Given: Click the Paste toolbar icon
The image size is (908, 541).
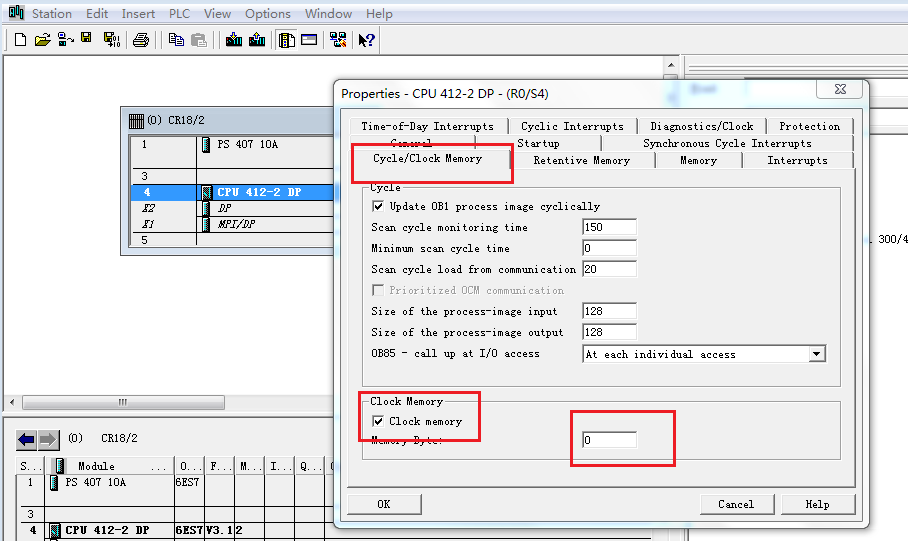Looking at the screenshot, I should click(x=199, y=39).
